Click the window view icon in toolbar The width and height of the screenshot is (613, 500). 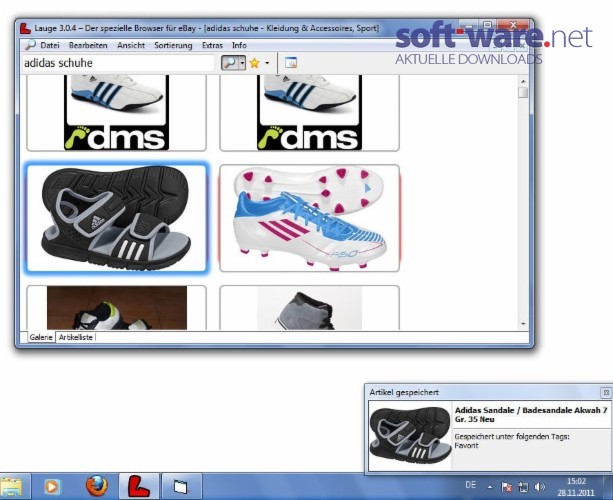pos(290,63)
